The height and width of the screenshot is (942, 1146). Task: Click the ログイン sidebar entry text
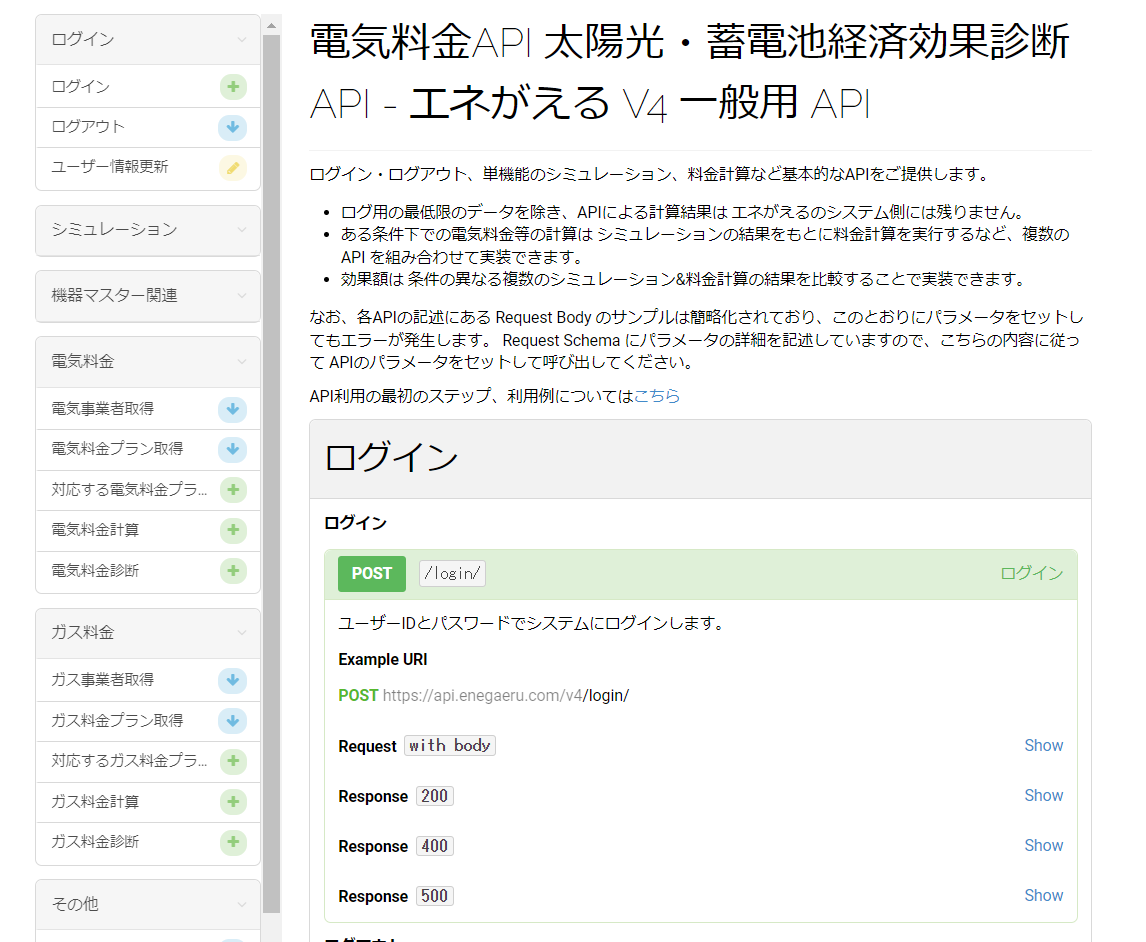click(x=80, y=86)
